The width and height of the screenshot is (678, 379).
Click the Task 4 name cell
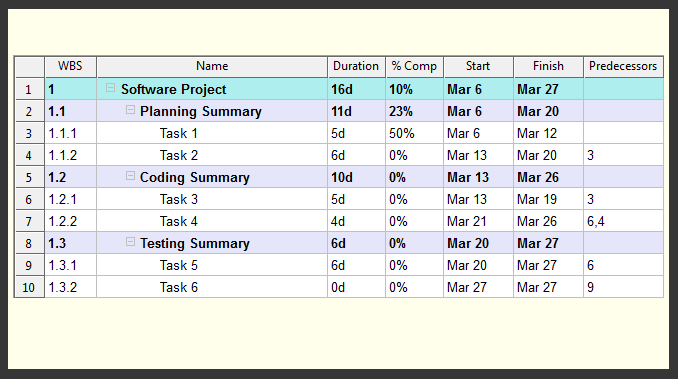[212, 221]
